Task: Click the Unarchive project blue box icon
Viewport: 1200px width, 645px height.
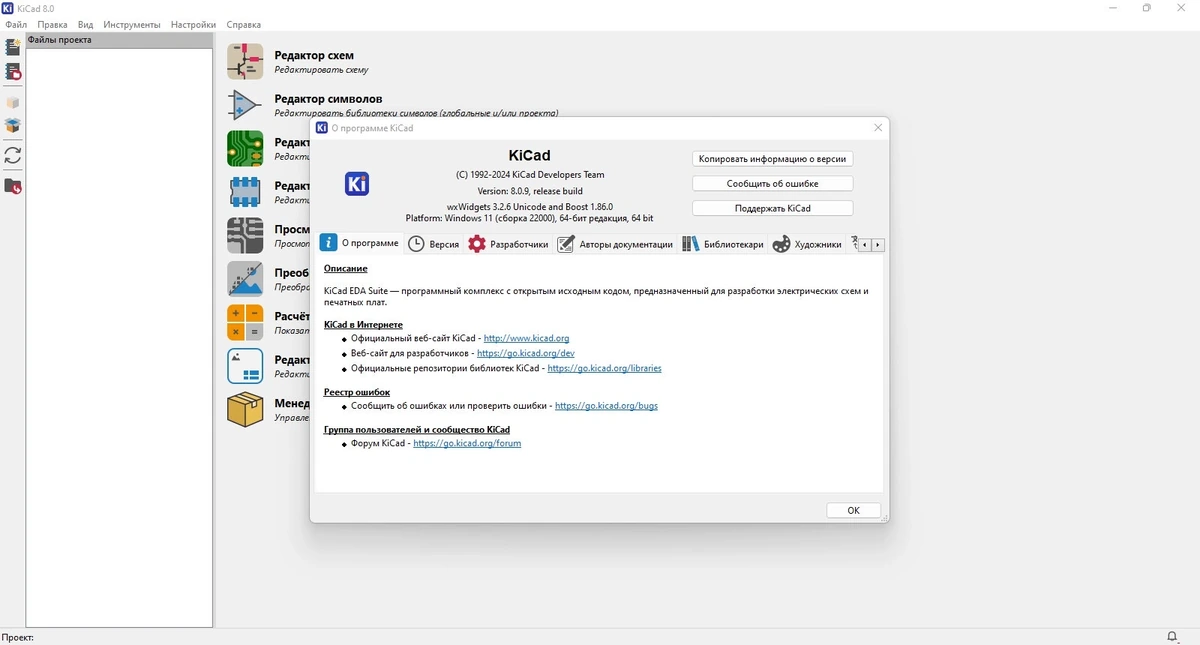Action: point(12,126)
